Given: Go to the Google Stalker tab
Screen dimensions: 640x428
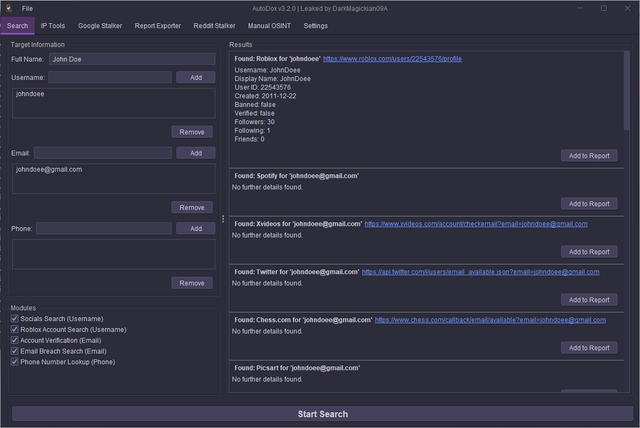Looking at the screenshot, I should pos(100,26).
